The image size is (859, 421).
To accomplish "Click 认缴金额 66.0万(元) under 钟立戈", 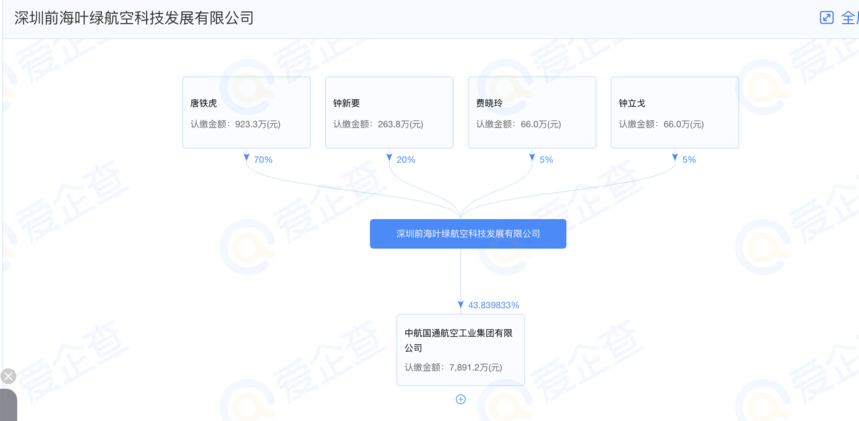I will [662, 124].
